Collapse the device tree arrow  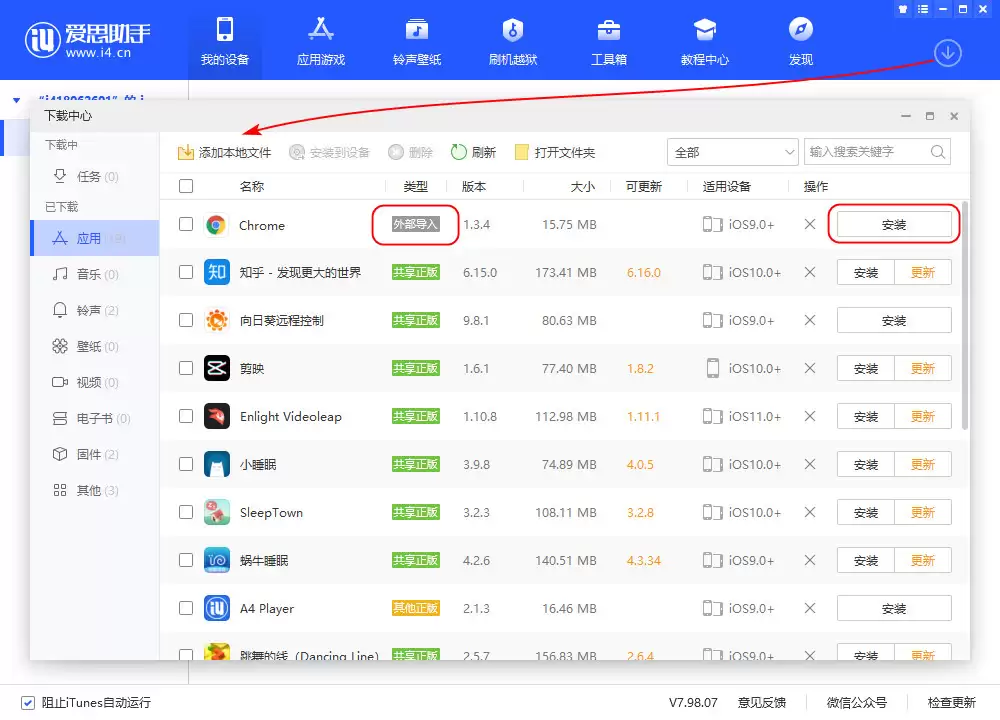click(x=17, y=99)
